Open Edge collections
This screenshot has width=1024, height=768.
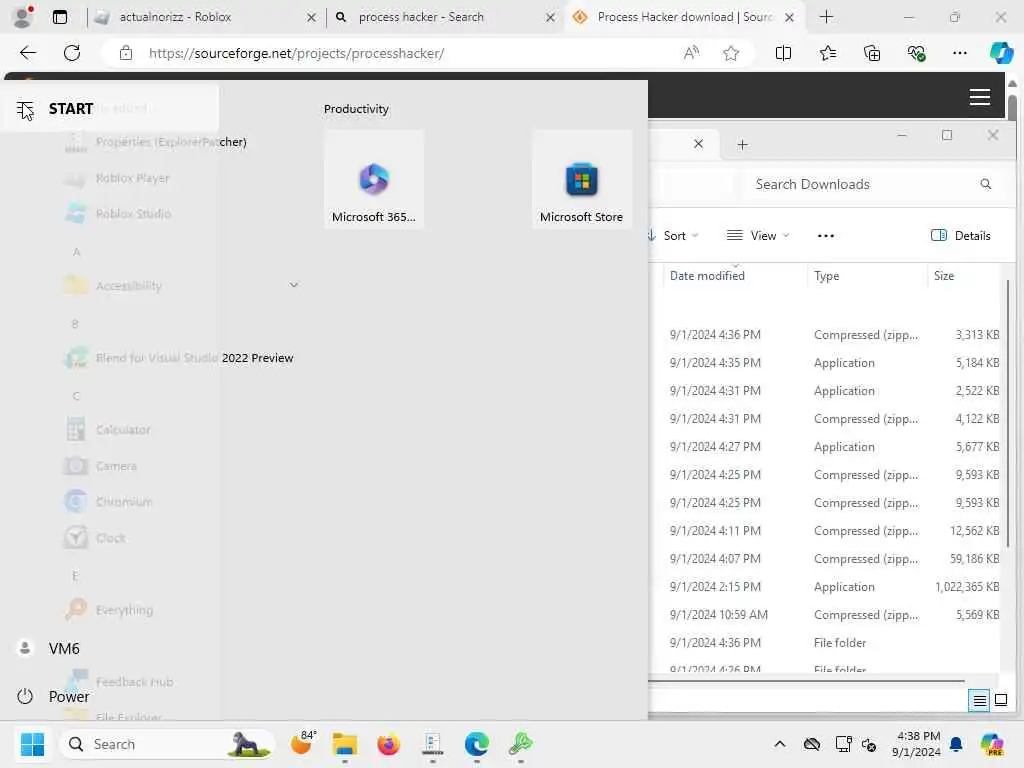pyautogui.click(x=872, y=53)
